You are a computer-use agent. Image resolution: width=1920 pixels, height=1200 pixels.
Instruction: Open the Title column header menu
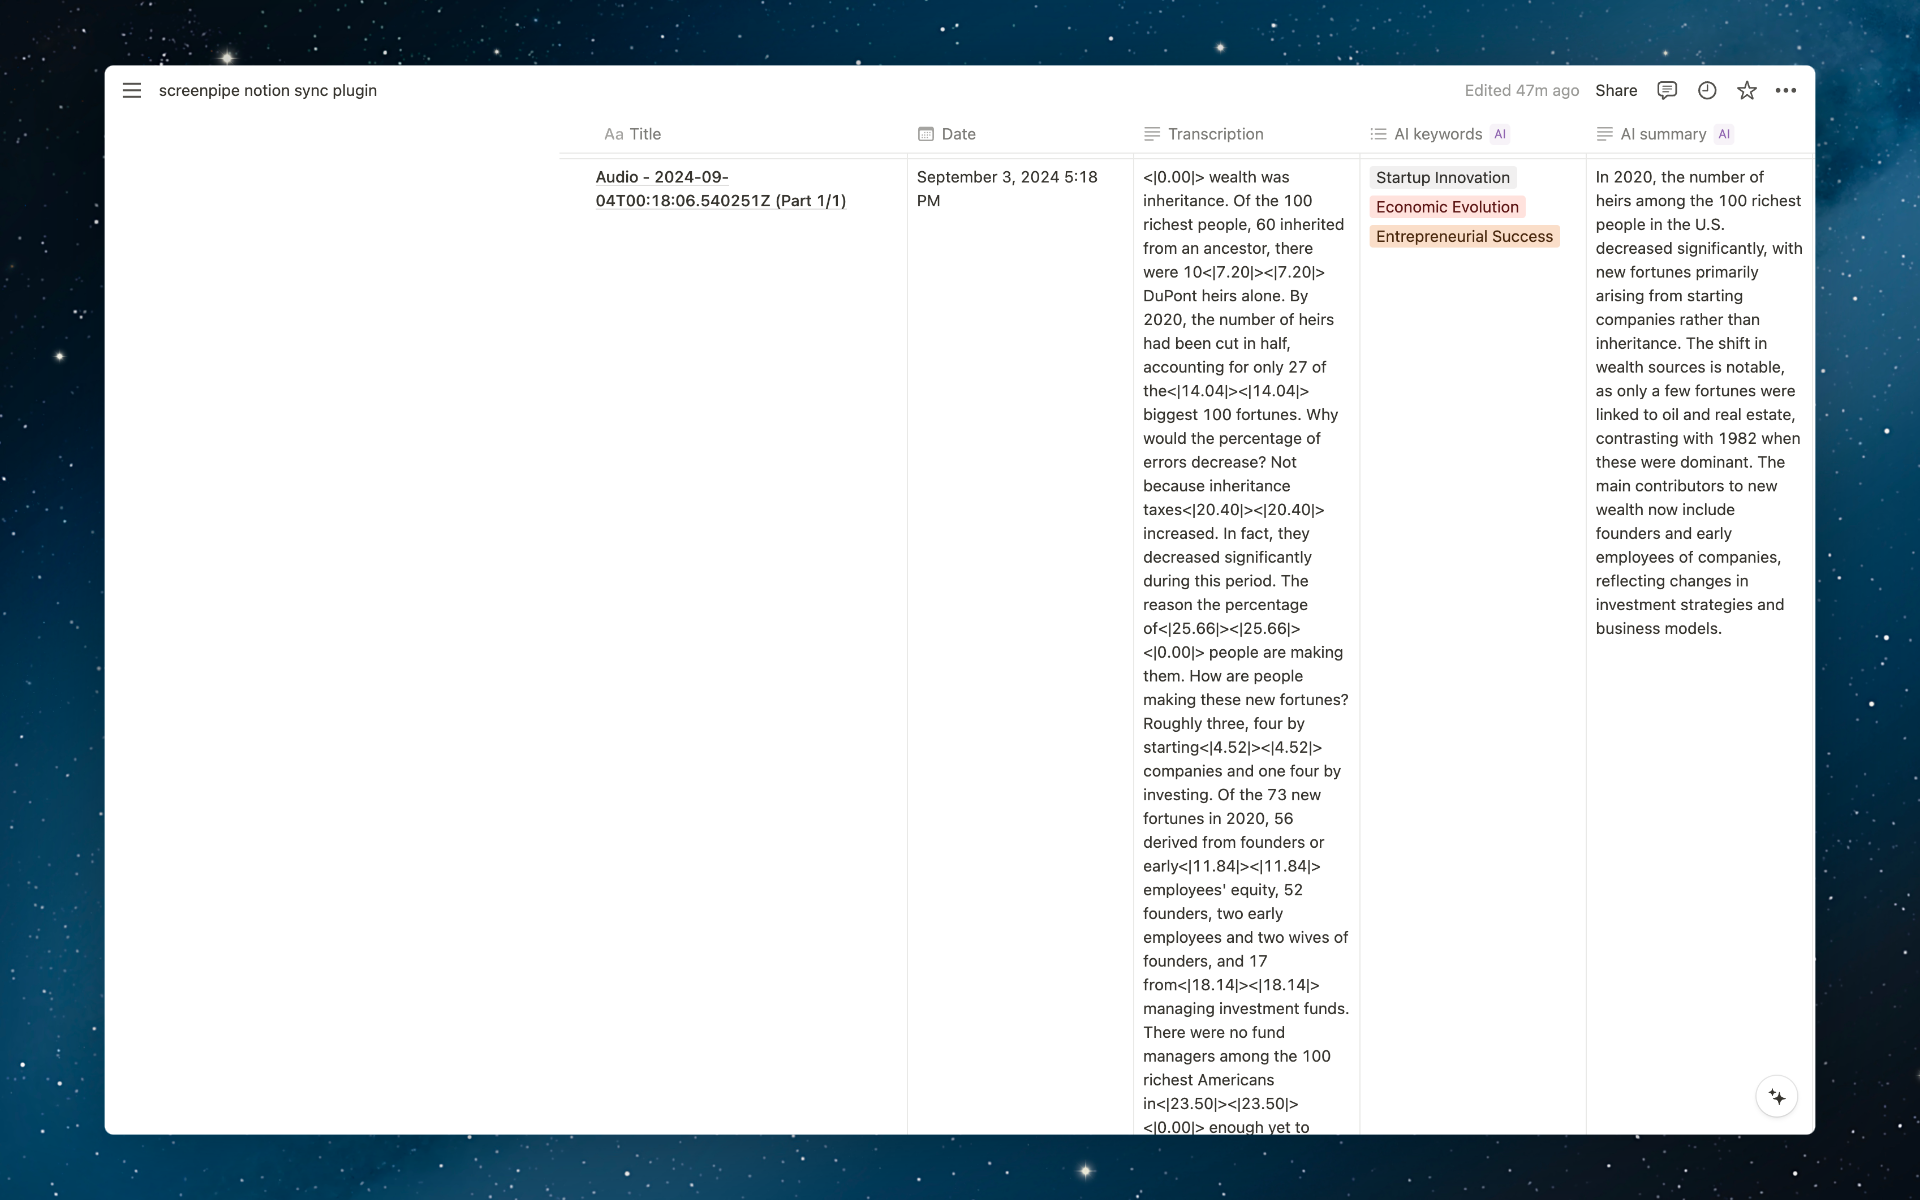click(644, 134)
